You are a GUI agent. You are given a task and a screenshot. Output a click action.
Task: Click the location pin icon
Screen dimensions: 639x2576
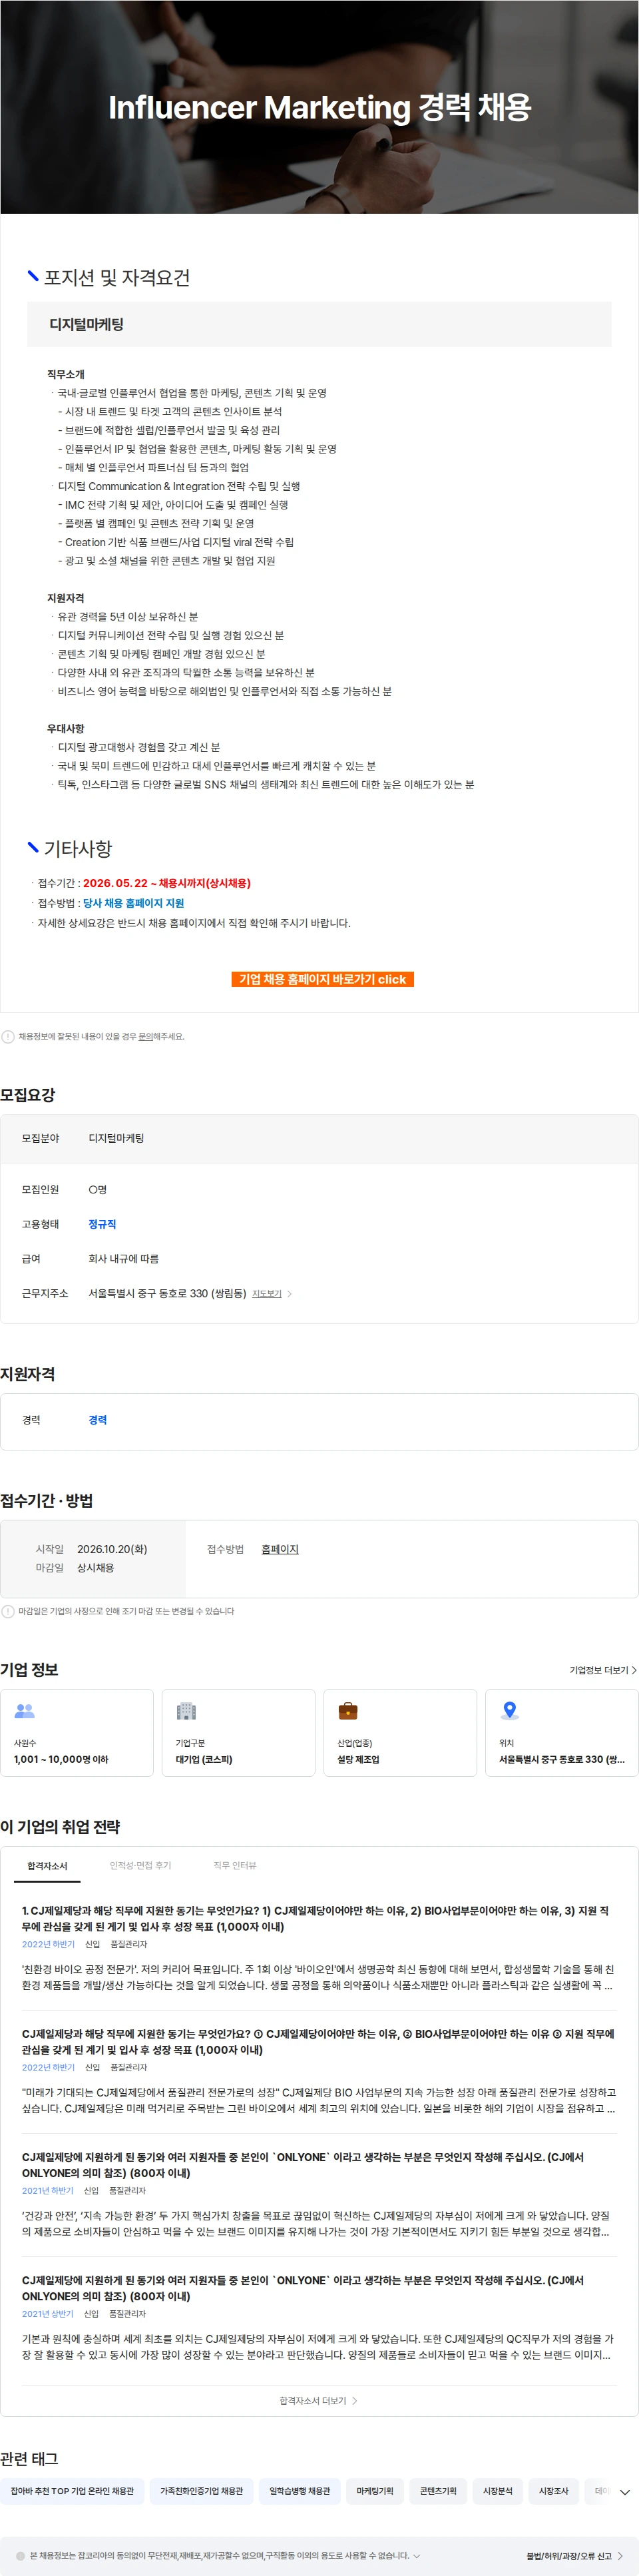tap(509, 1711)
